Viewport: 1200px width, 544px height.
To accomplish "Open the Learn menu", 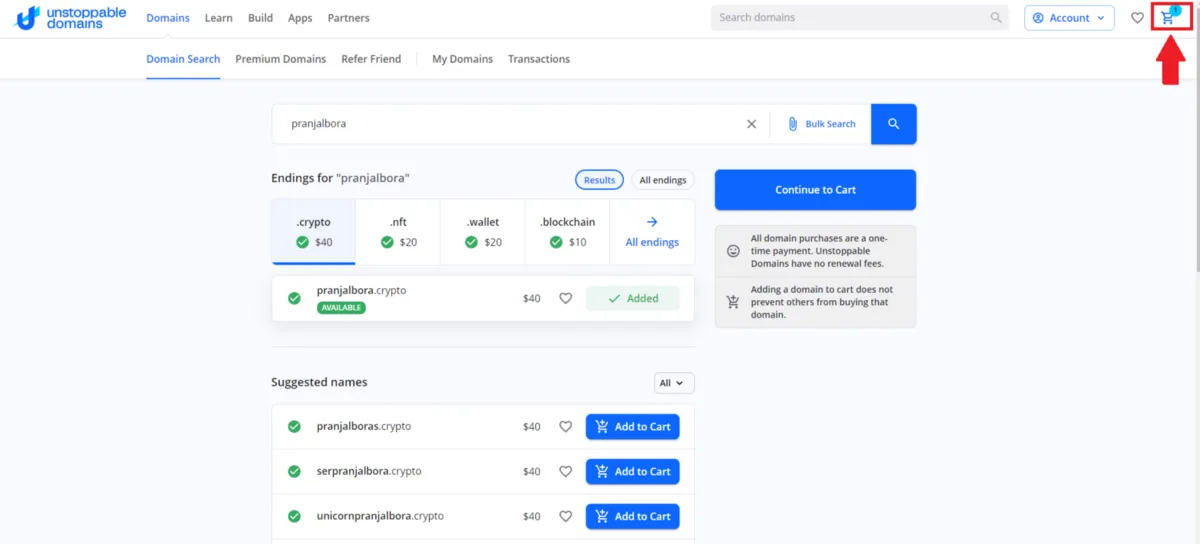I will [219, 18].
